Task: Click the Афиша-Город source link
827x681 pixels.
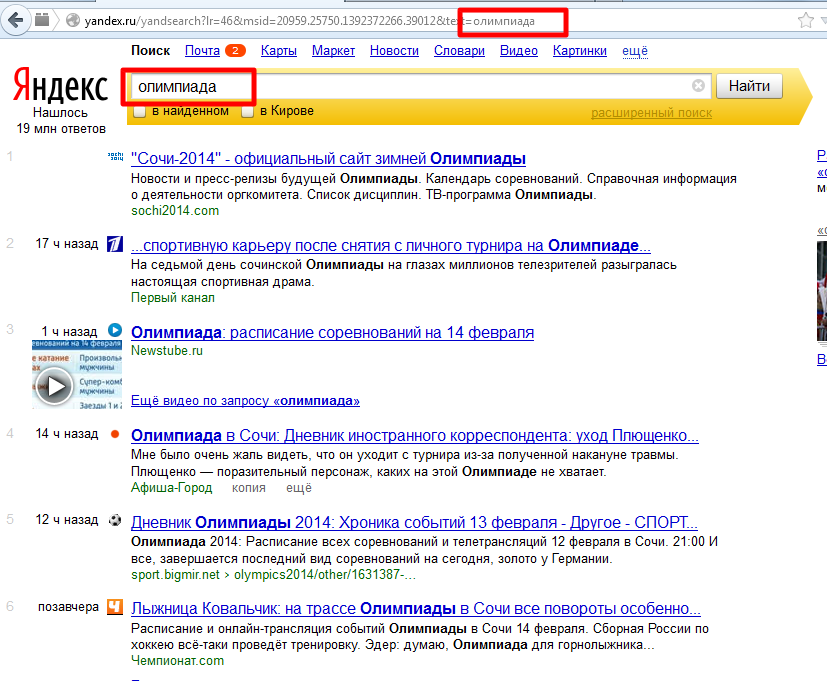Action: pyautogui.click(x=171, y=488)
